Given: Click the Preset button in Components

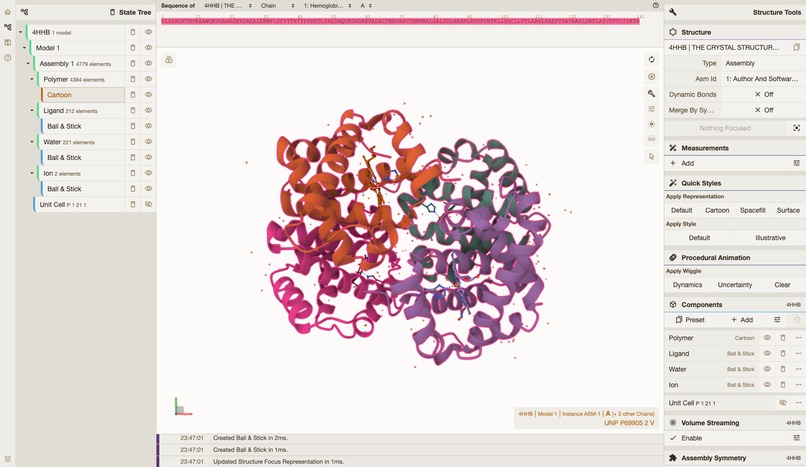Looking at the screenshot, I should coord(690,320).
